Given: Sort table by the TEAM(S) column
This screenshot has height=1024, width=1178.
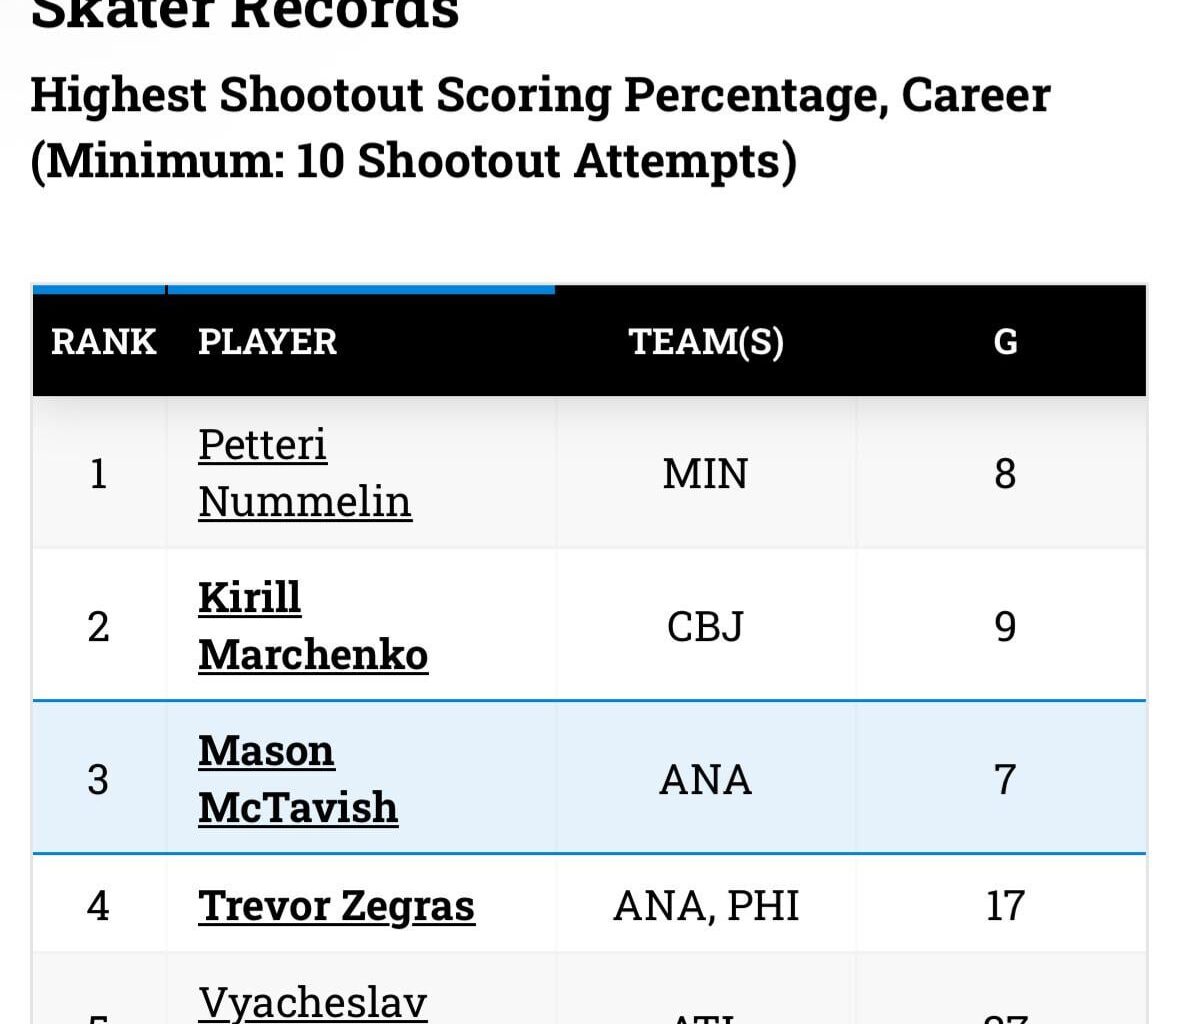Looking at the screenshot, I should 706,341.
